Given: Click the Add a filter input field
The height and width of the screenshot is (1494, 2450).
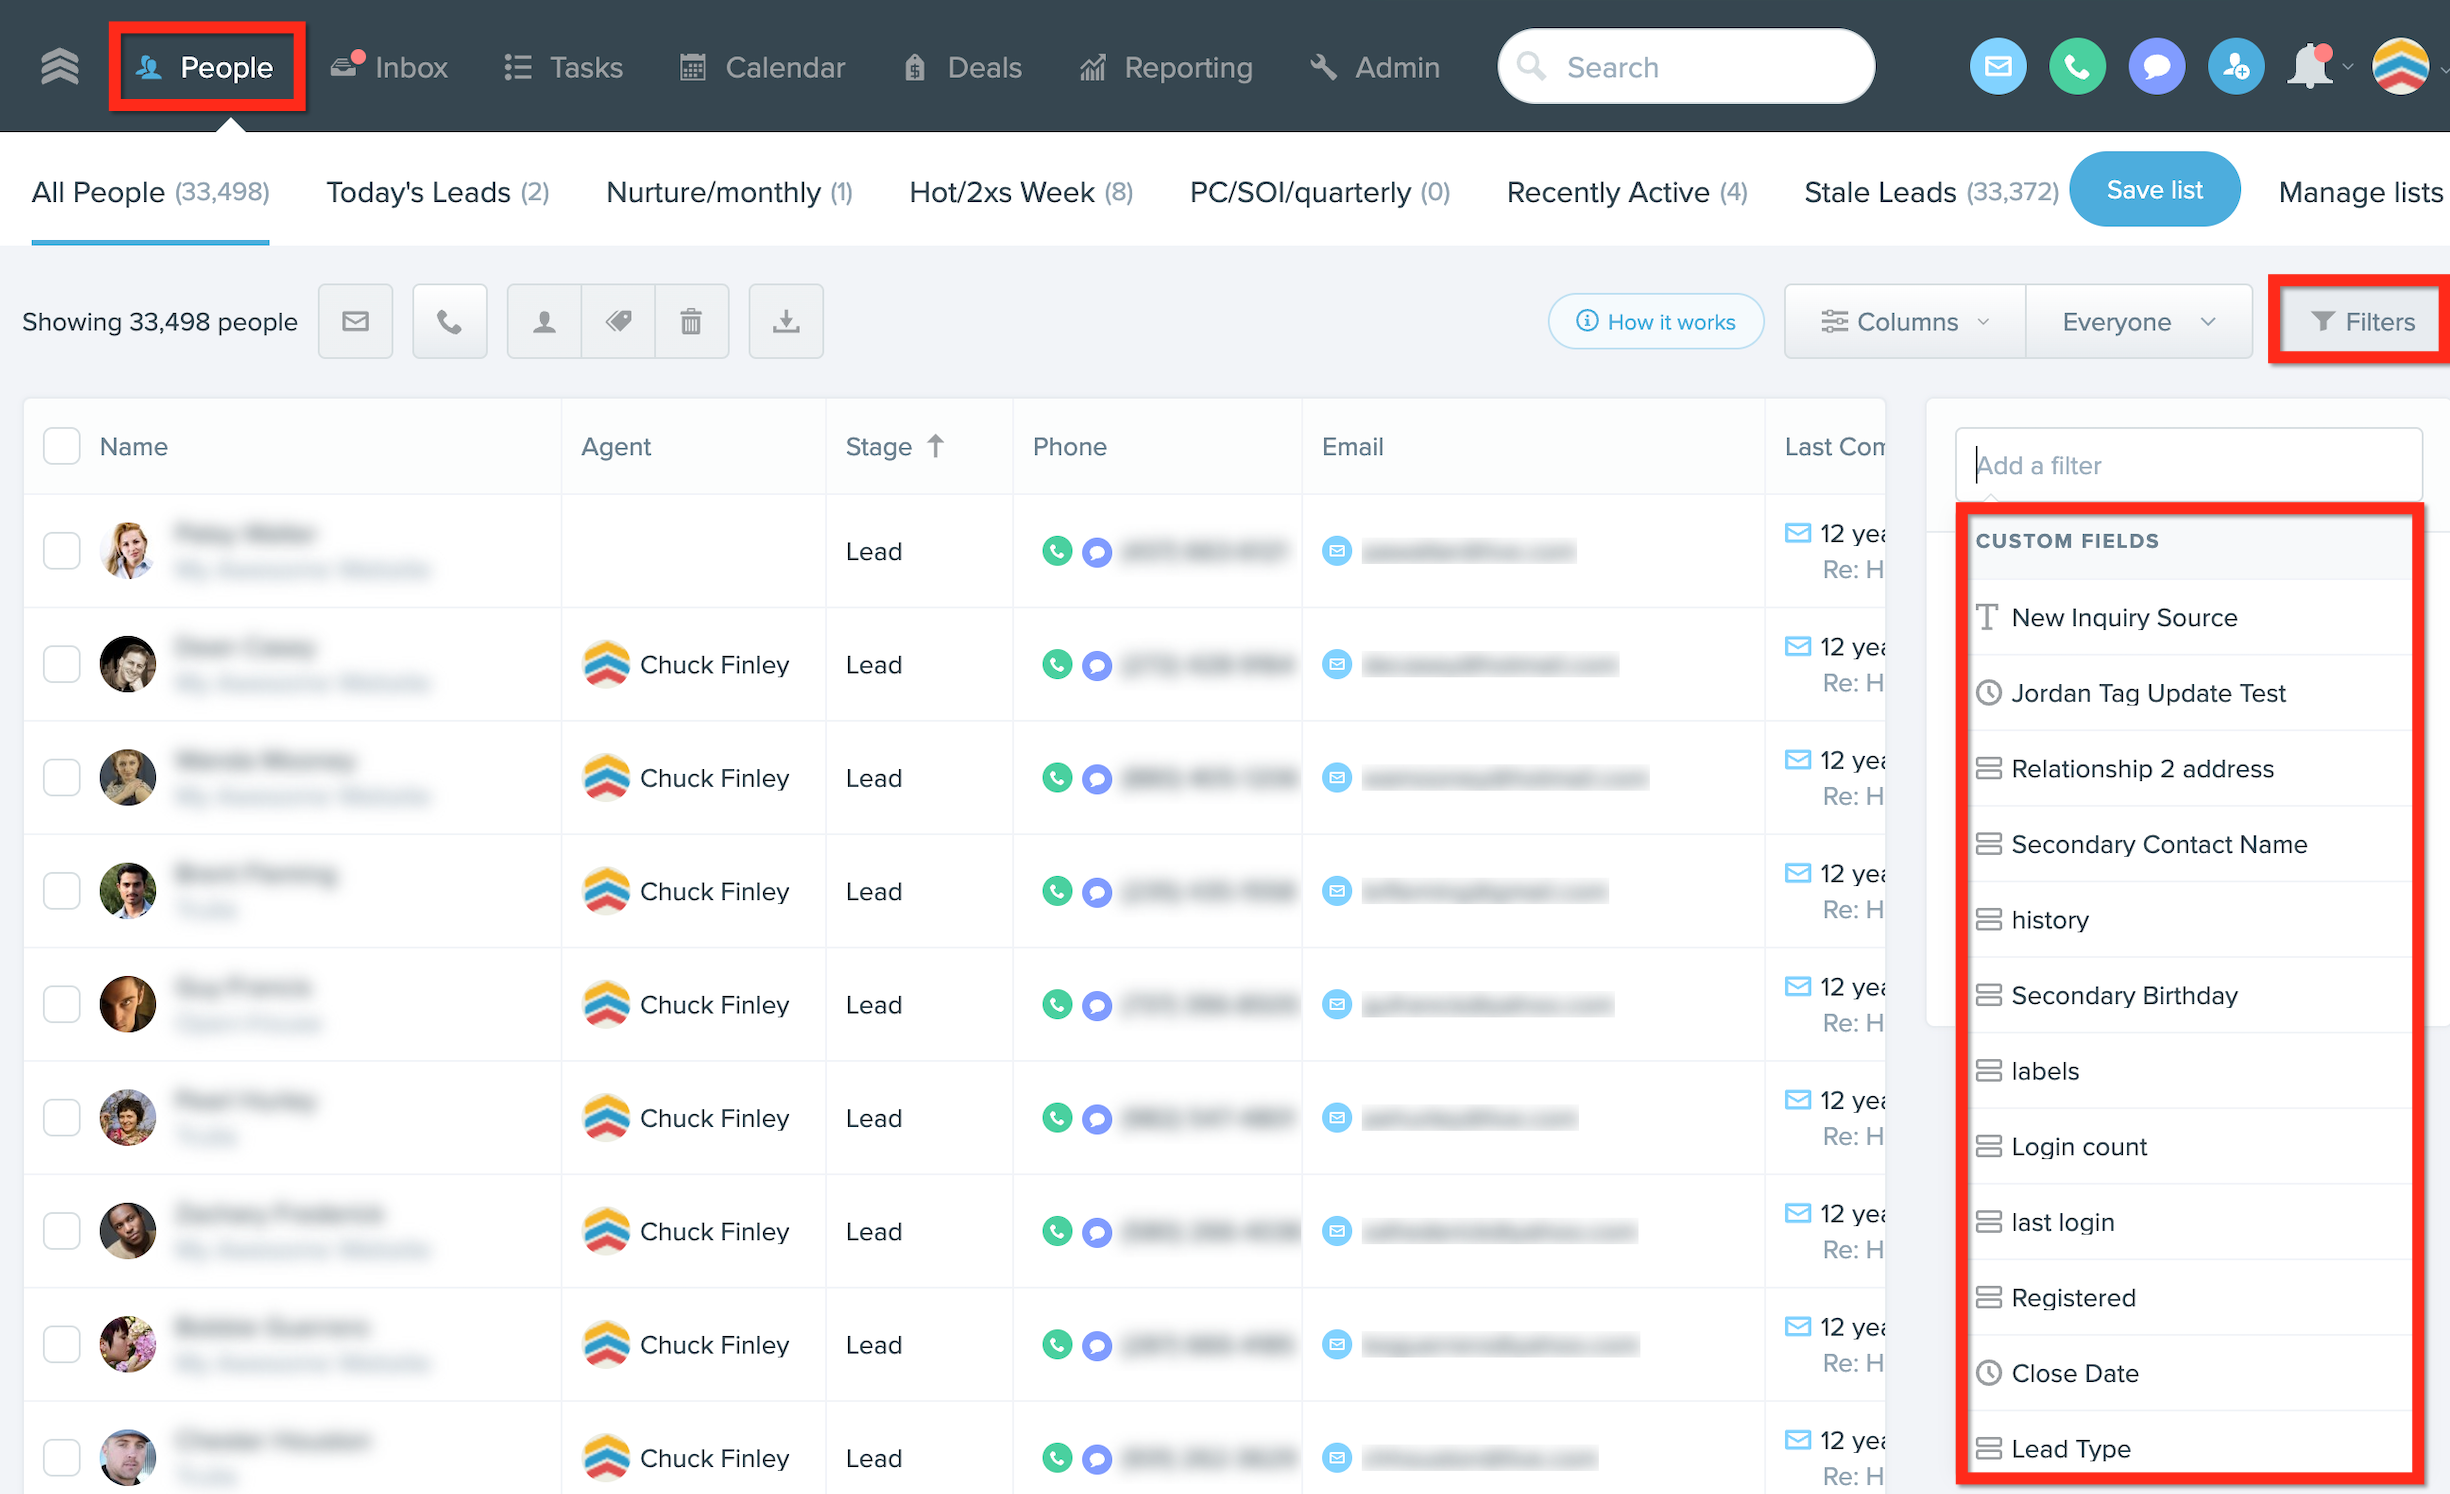Looking at the screenshot, I should click(x=2188, y=465).
